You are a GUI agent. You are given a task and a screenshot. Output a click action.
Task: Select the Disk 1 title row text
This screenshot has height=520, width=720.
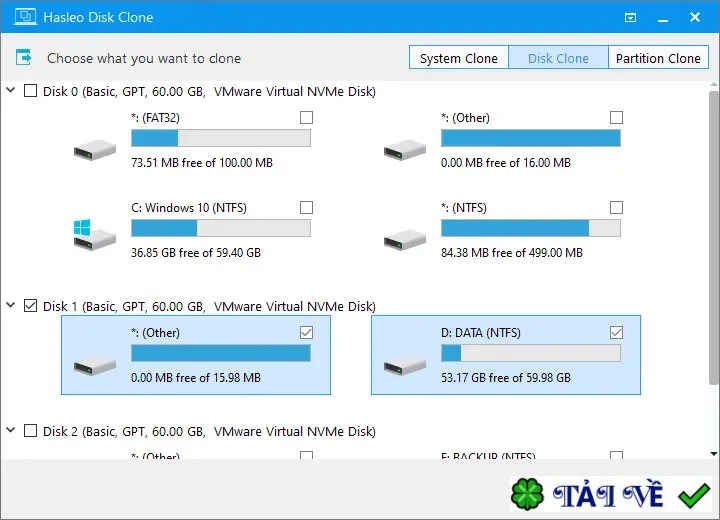tap(209, 306)
